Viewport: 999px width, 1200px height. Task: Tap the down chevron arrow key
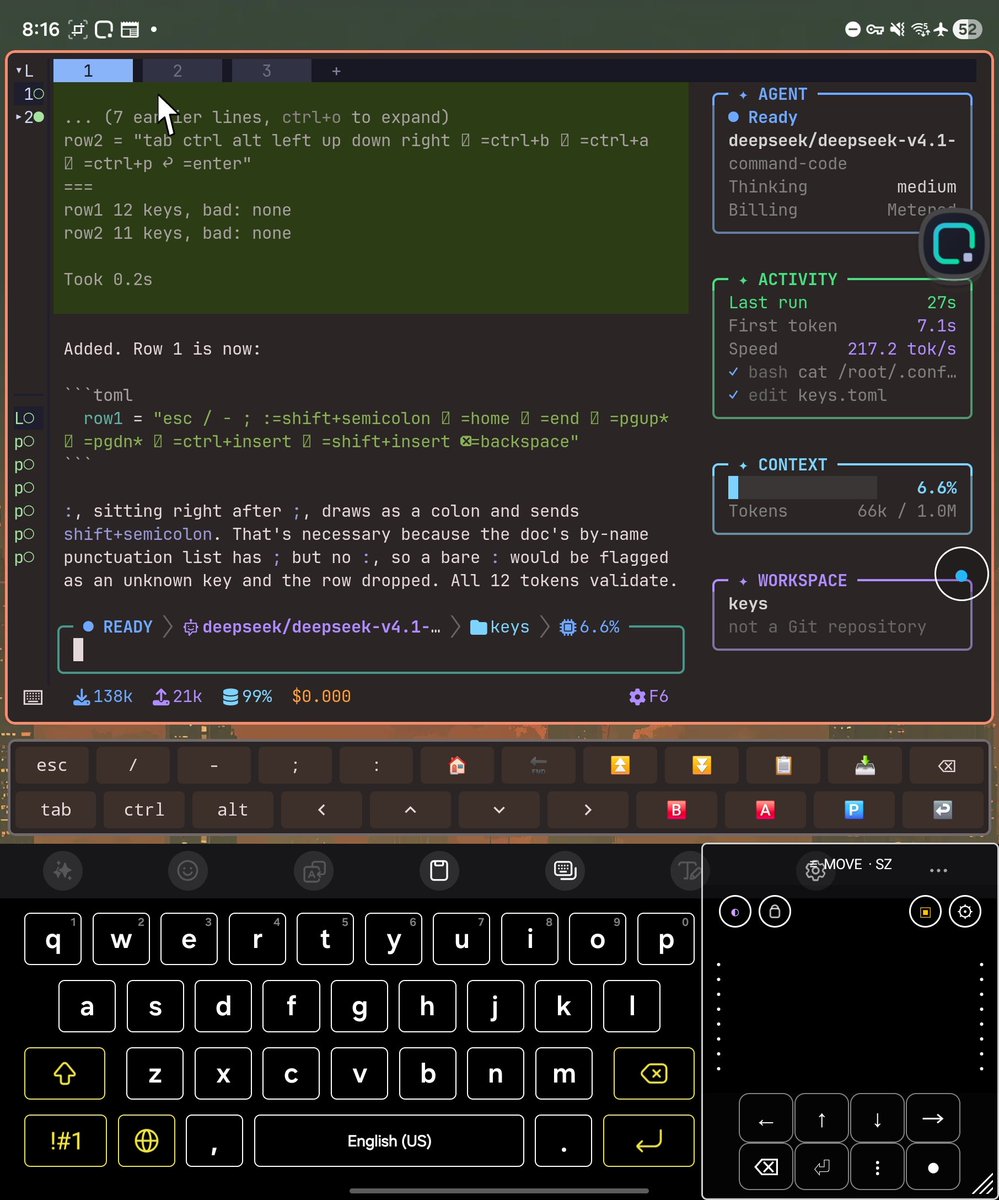click(499, 809)
